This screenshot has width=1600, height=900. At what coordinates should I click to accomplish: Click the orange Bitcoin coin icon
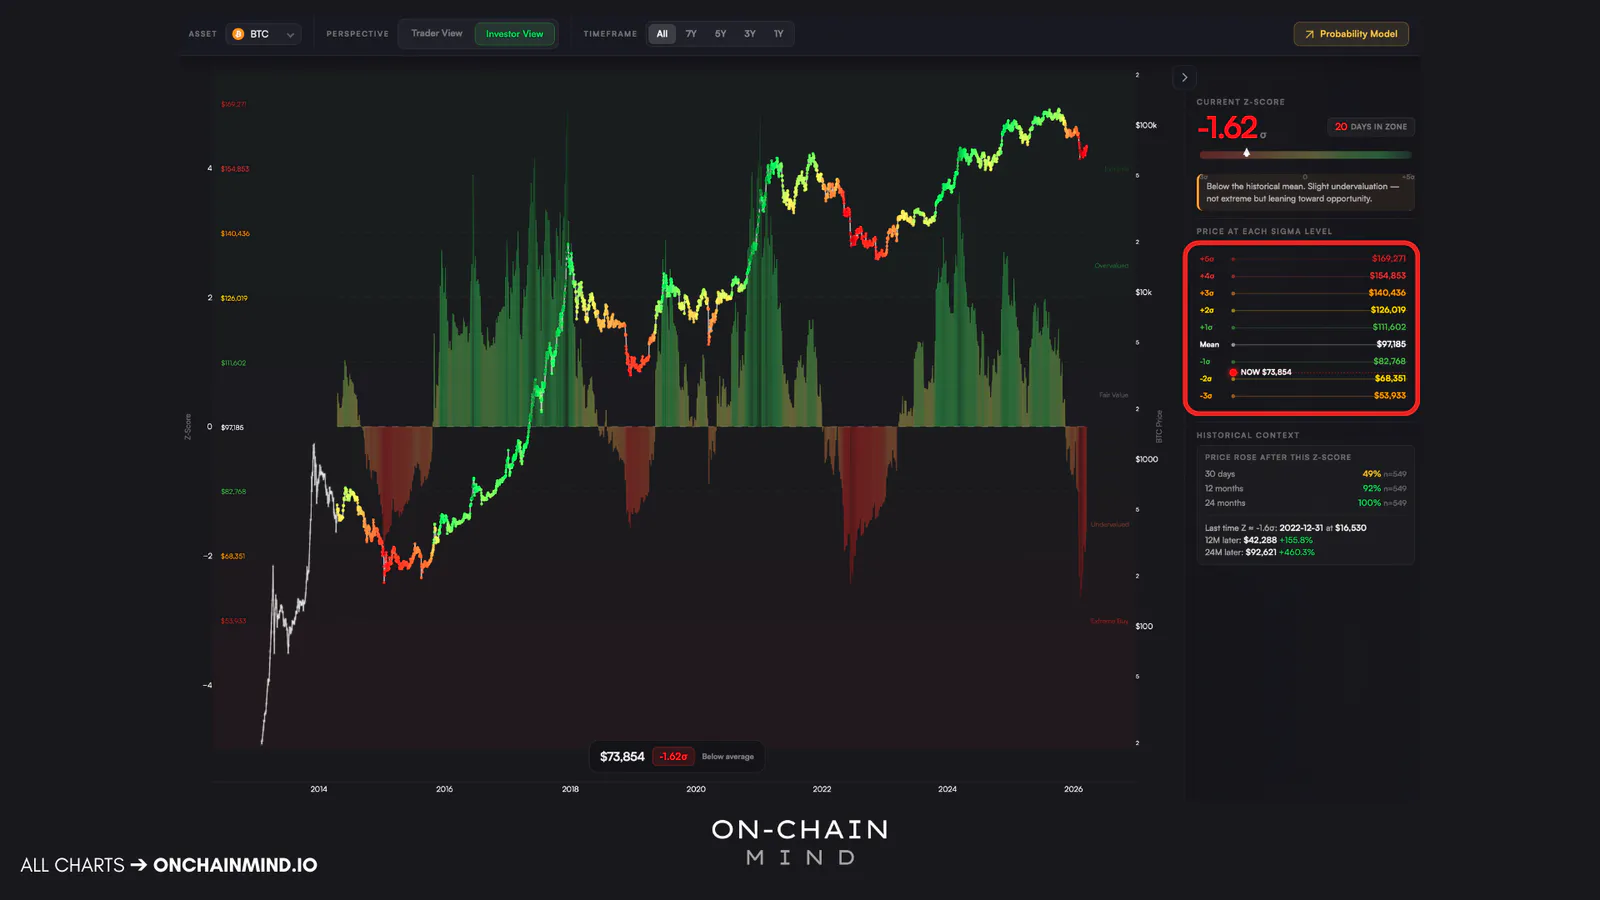tap(238, 34)
